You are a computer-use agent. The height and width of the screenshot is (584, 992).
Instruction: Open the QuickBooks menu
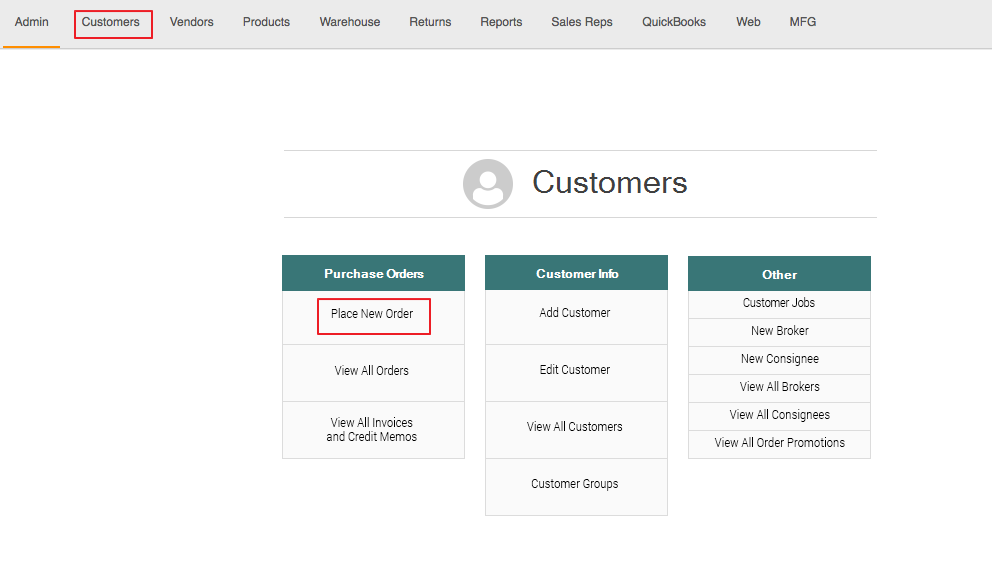coord(674,22)
